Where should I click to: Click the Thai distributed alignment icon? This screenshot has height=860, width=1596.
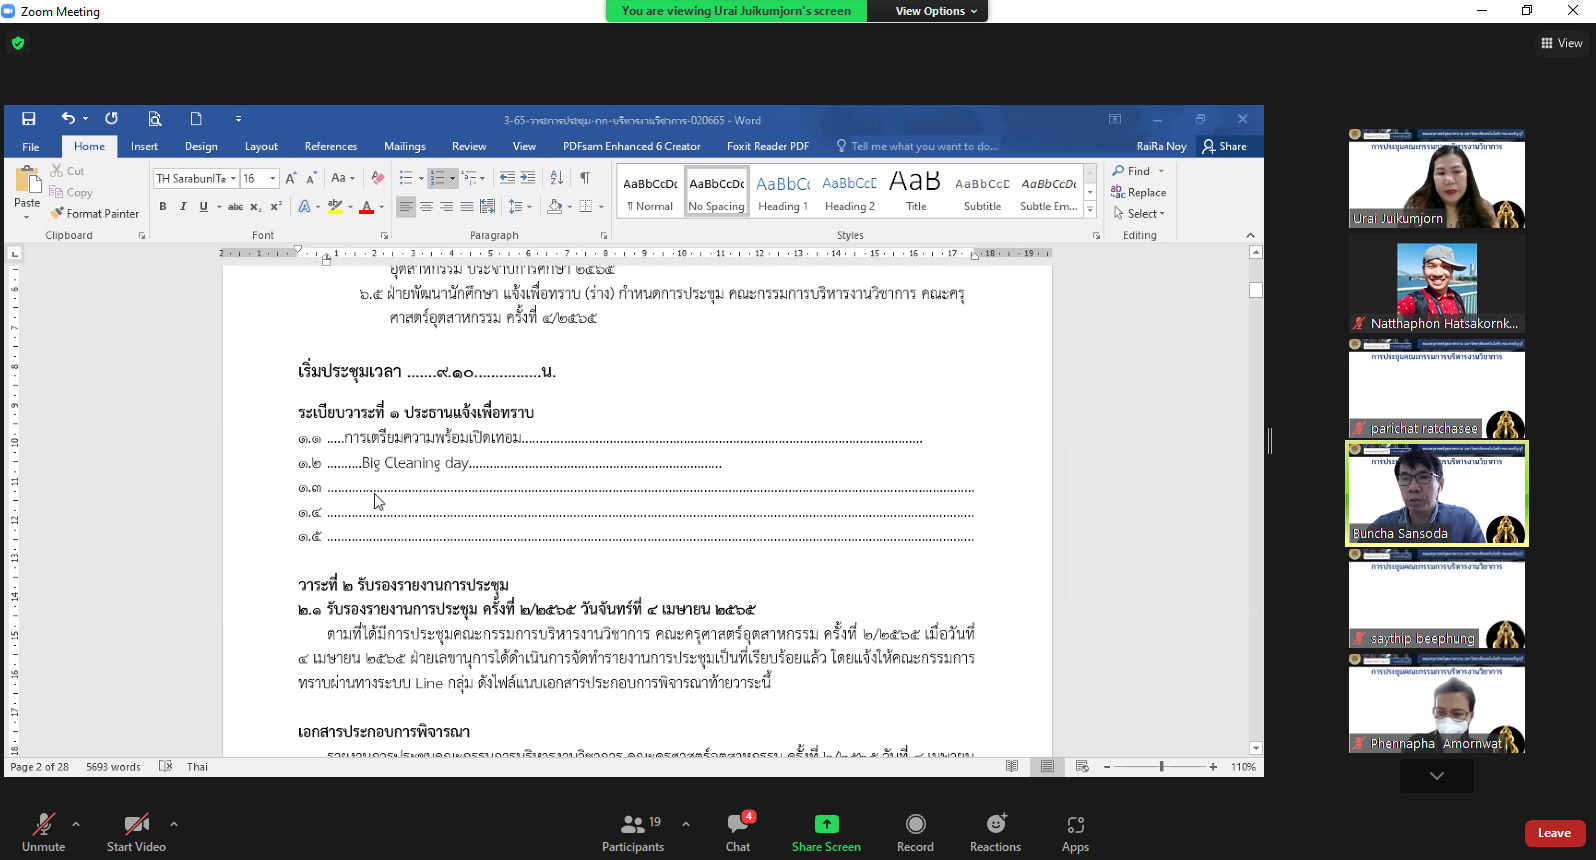(x=487, y=207)
